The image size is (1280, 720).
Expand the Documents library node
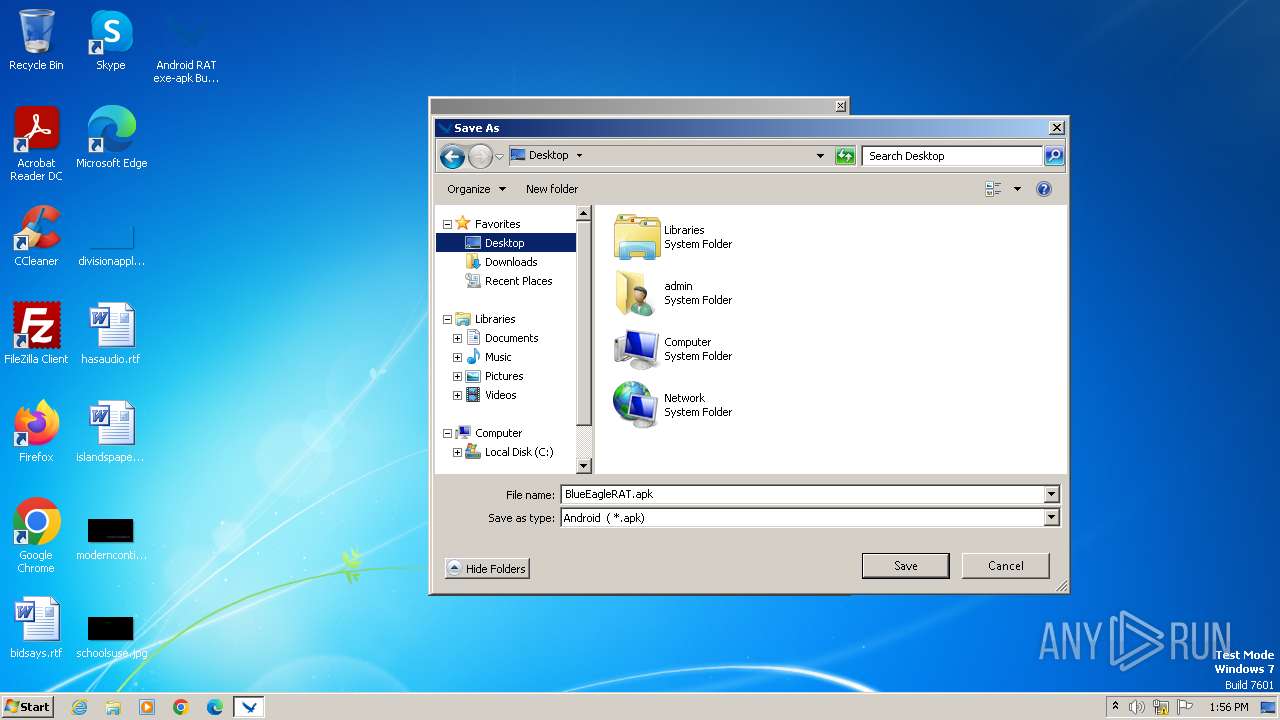pyautogui.click(x=457, y=338)
